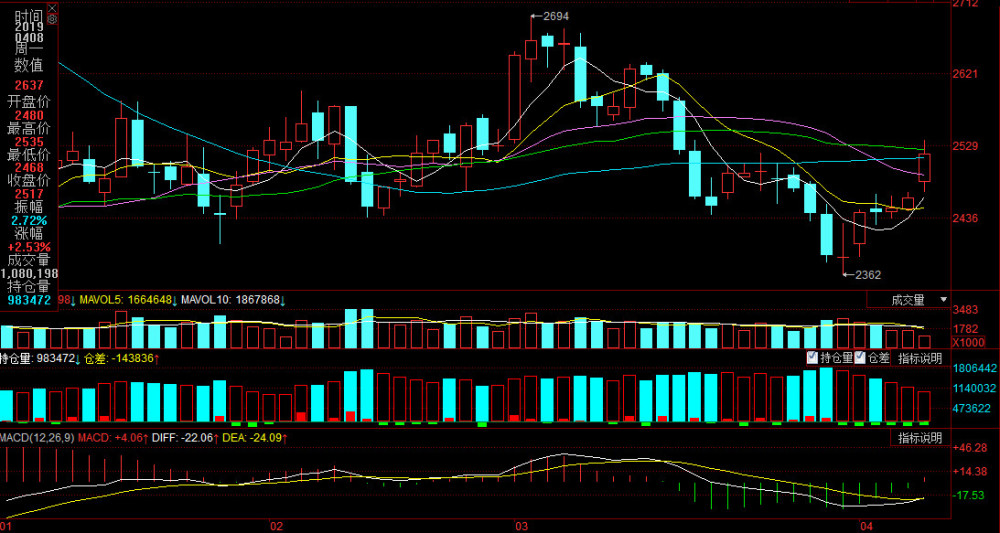Click the +2.53% change value
This screenshot has height=533, width=1000.
click(x=29, y=247)
